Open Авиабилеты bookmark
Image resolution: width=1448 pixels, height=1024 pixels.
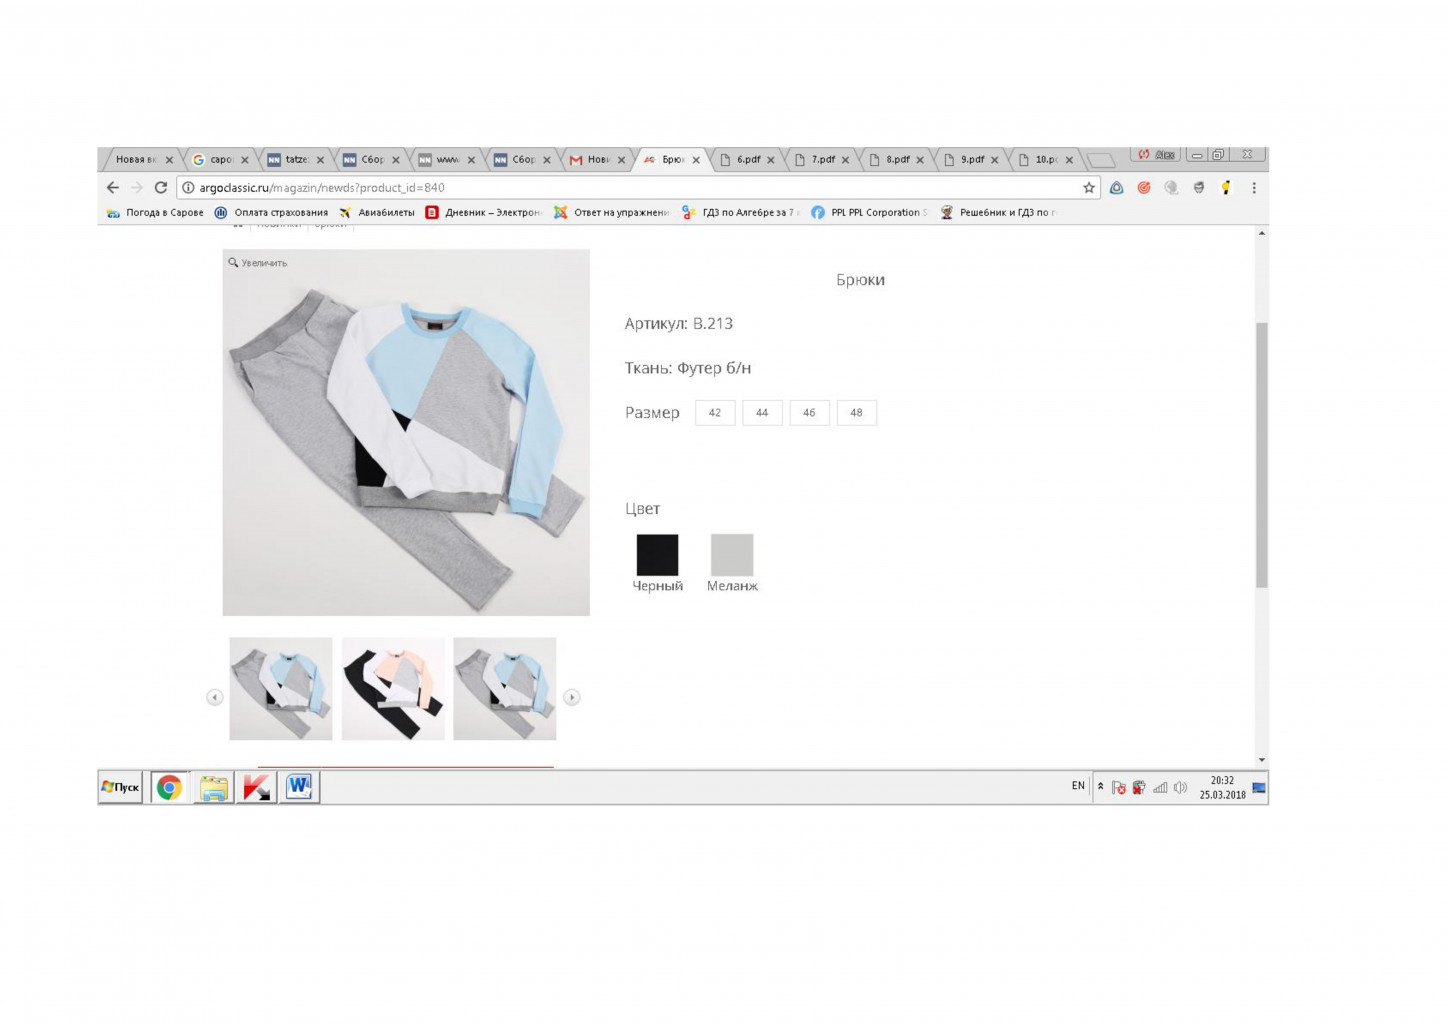(x=377, y=213)
